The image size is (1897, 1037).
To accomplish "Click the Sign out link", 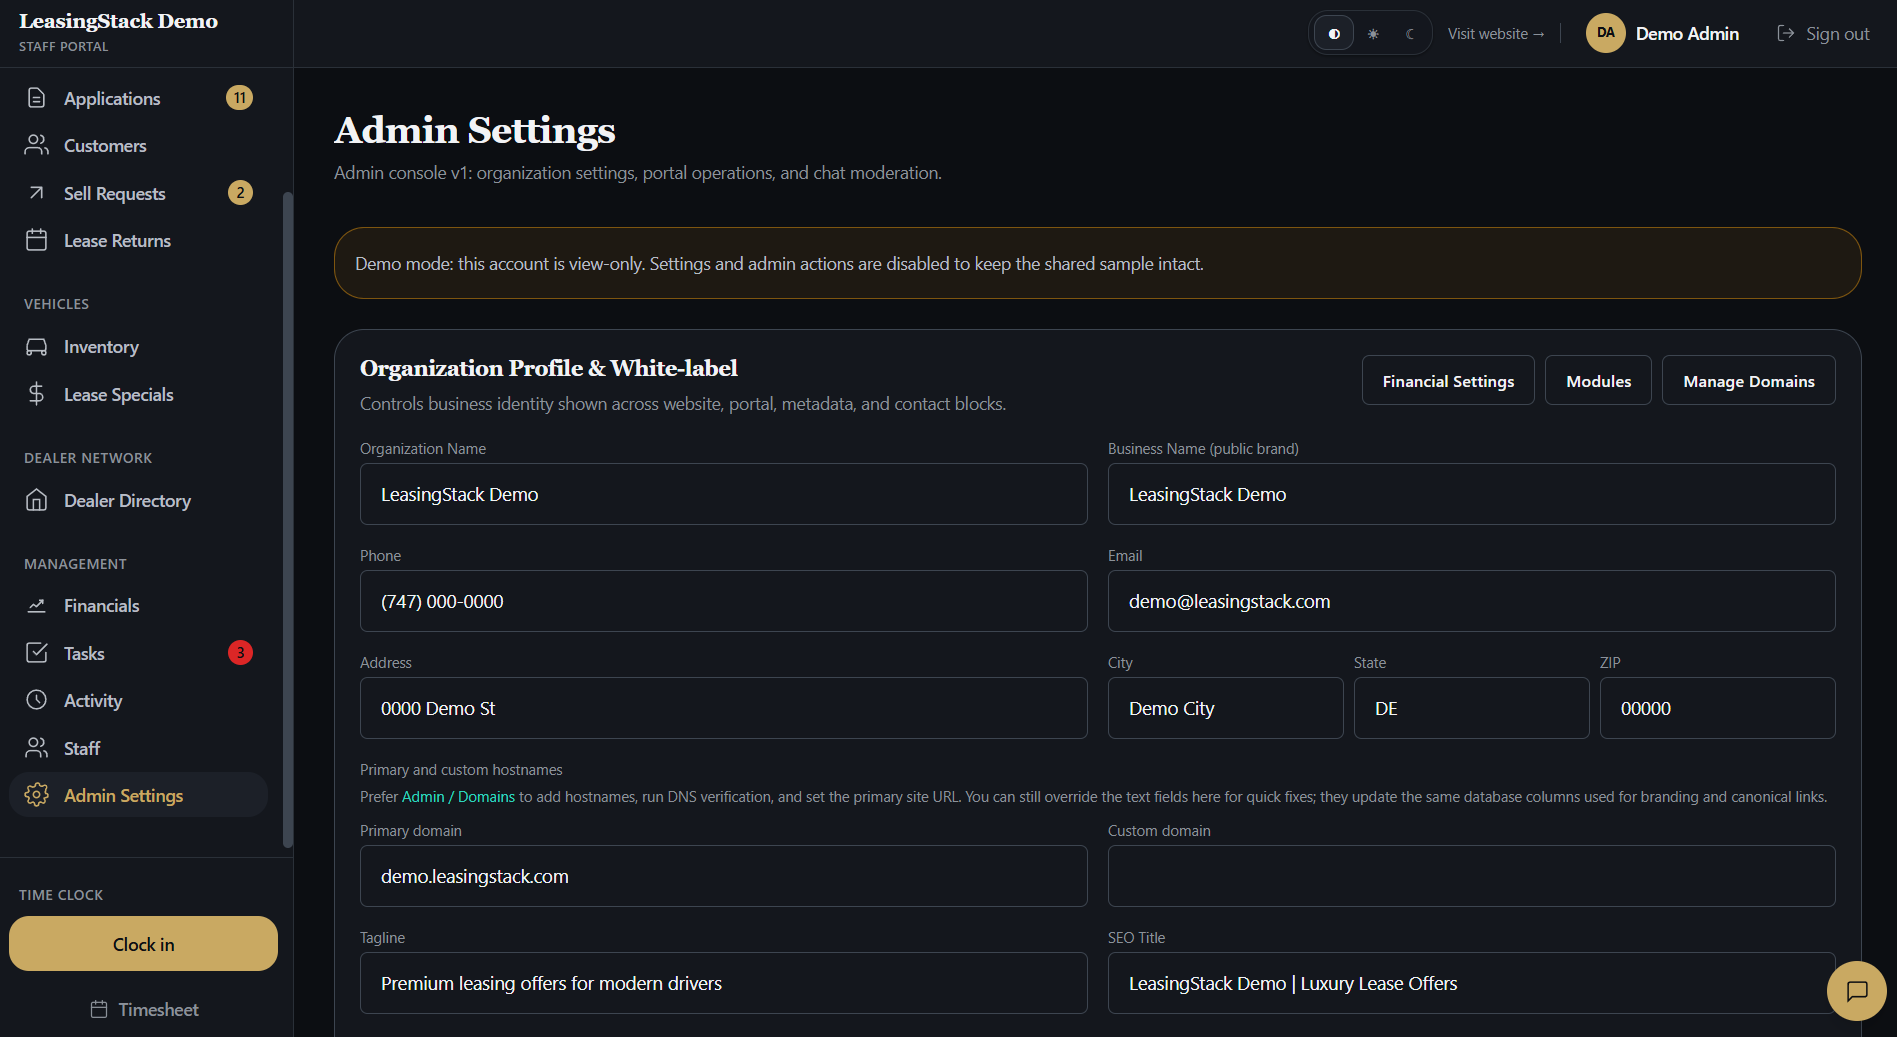I will pos(1823,33).
